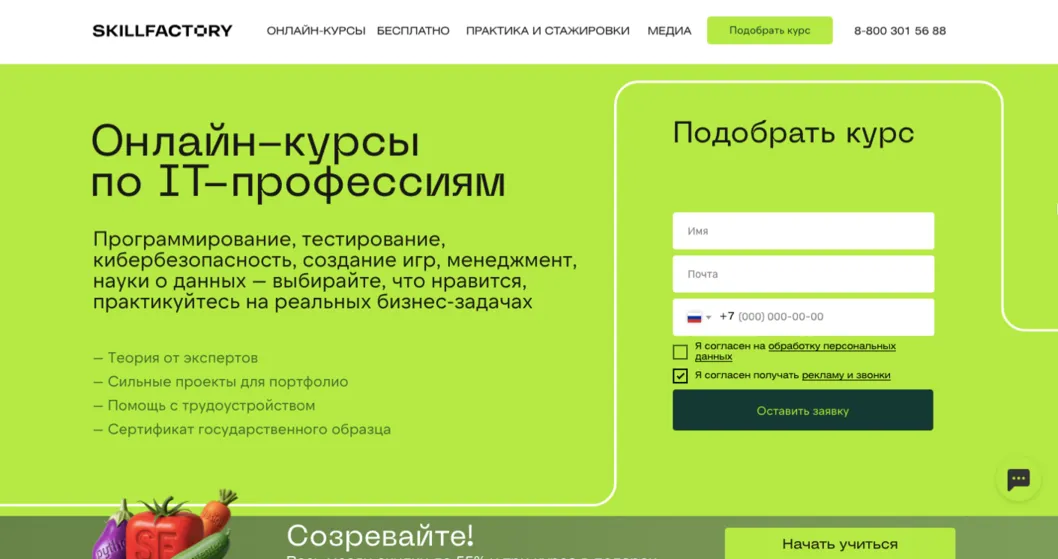
Task: Click the Skillfactory logo
Action: point(162,31)
